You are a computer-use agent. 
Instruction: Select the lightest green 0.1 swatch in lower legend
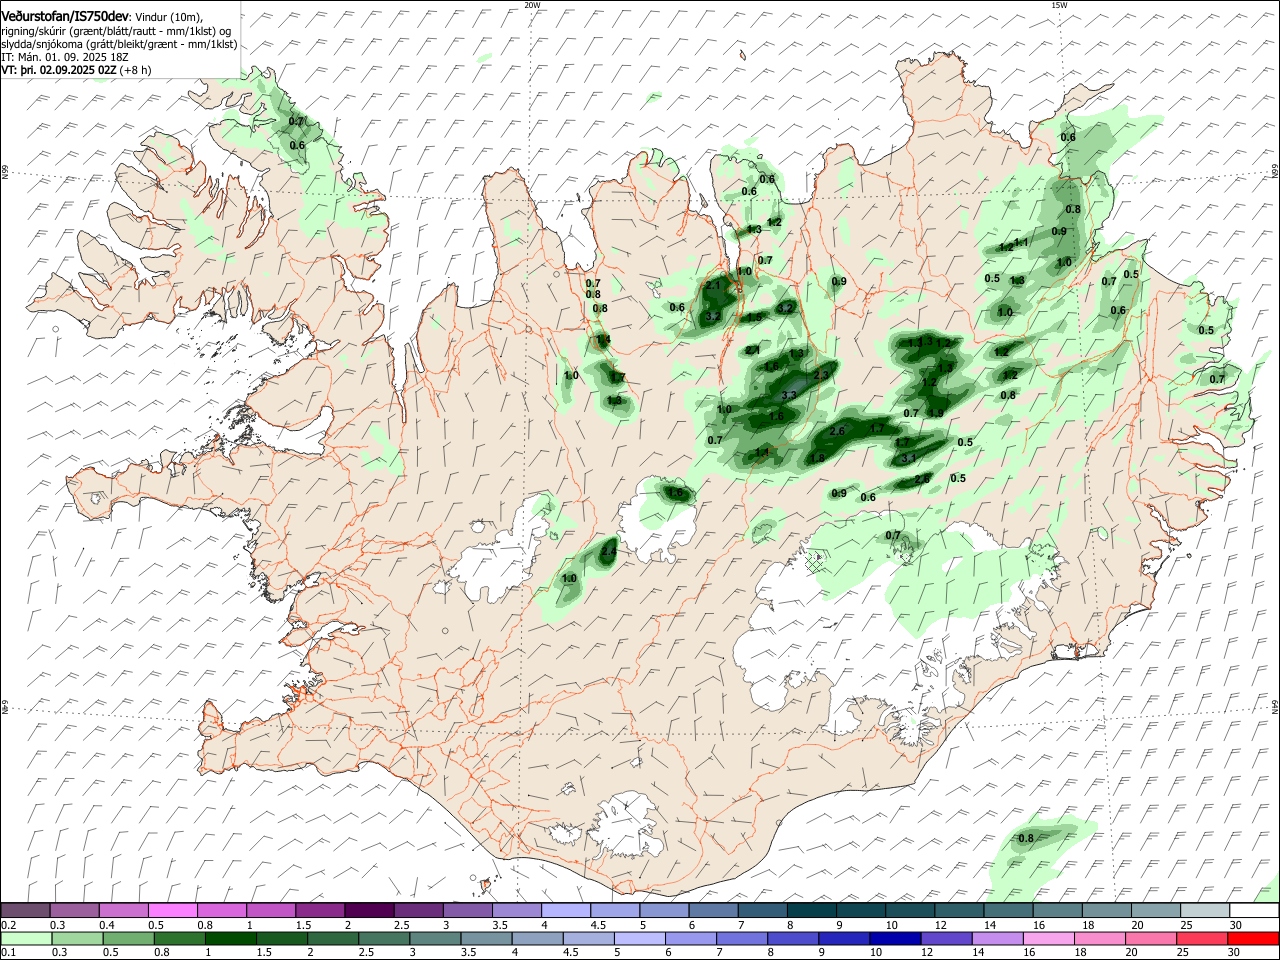coord(25,938)
